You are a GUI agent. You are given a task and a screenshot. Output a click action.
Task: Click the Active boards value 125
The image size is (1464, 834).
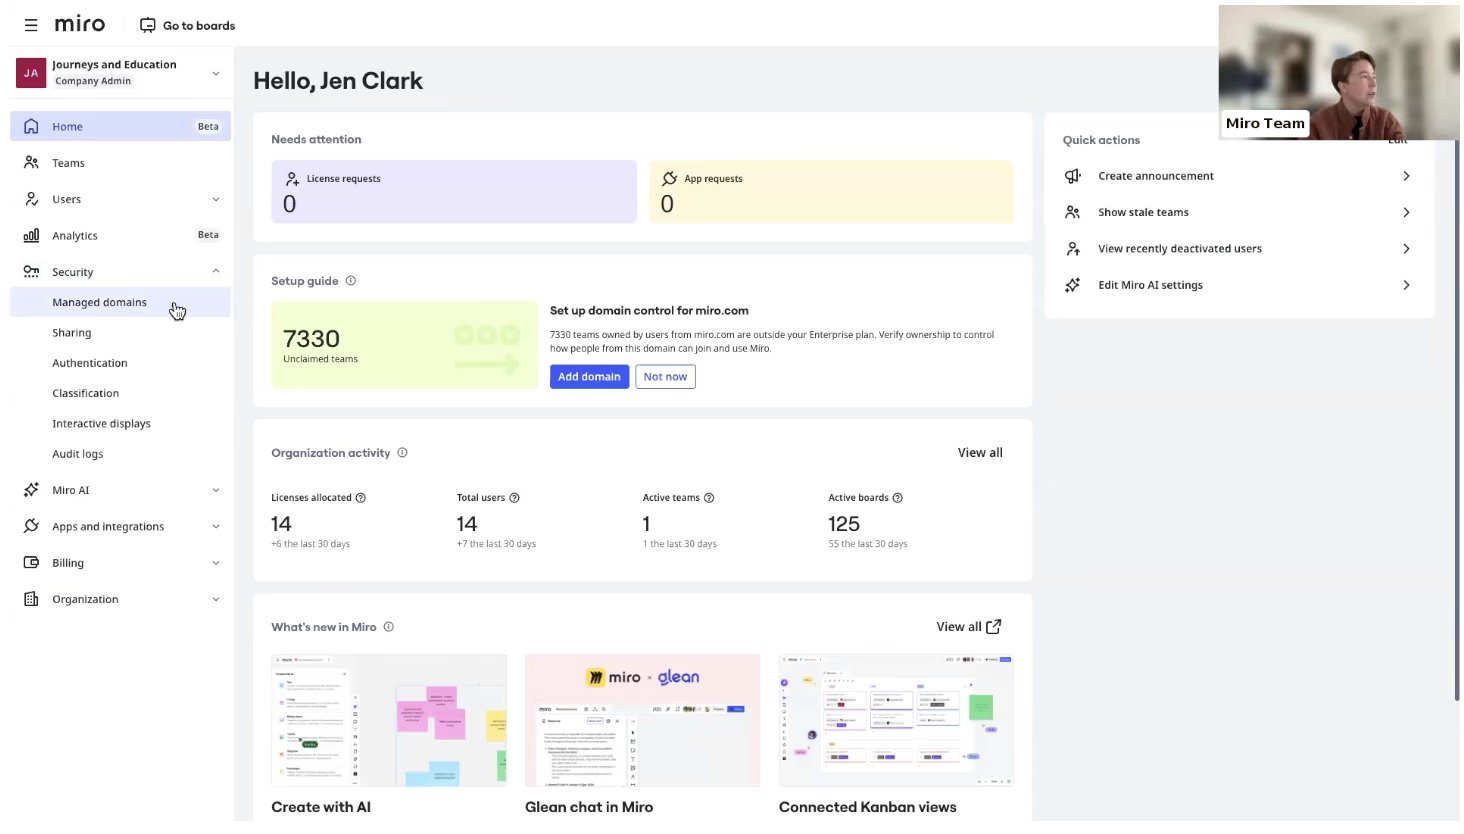[844, 524]
